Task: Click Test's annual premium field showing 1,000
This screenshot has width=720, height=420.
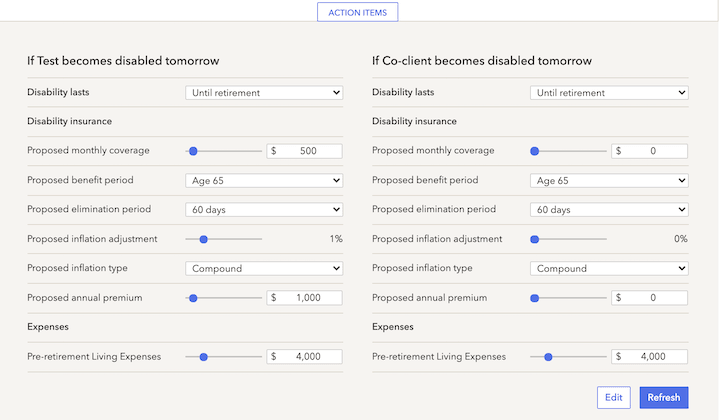Action: [x=304, y=298]
